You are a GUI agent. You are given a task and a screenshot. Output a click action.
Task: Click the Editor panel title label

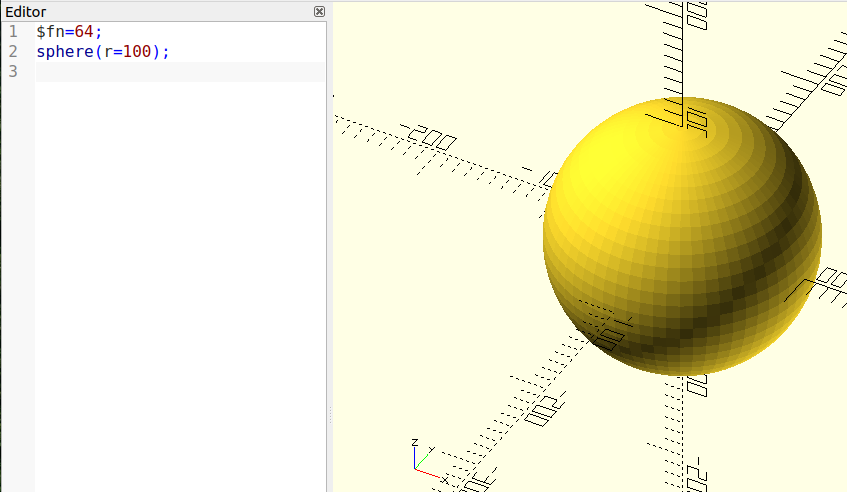tap(25, 12)
